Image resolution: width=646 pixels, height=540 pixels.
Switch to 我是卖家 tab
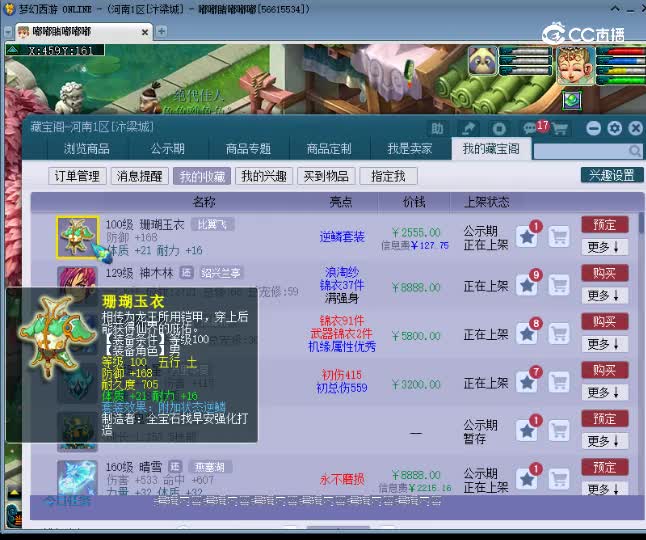click(x=410, y=149)
